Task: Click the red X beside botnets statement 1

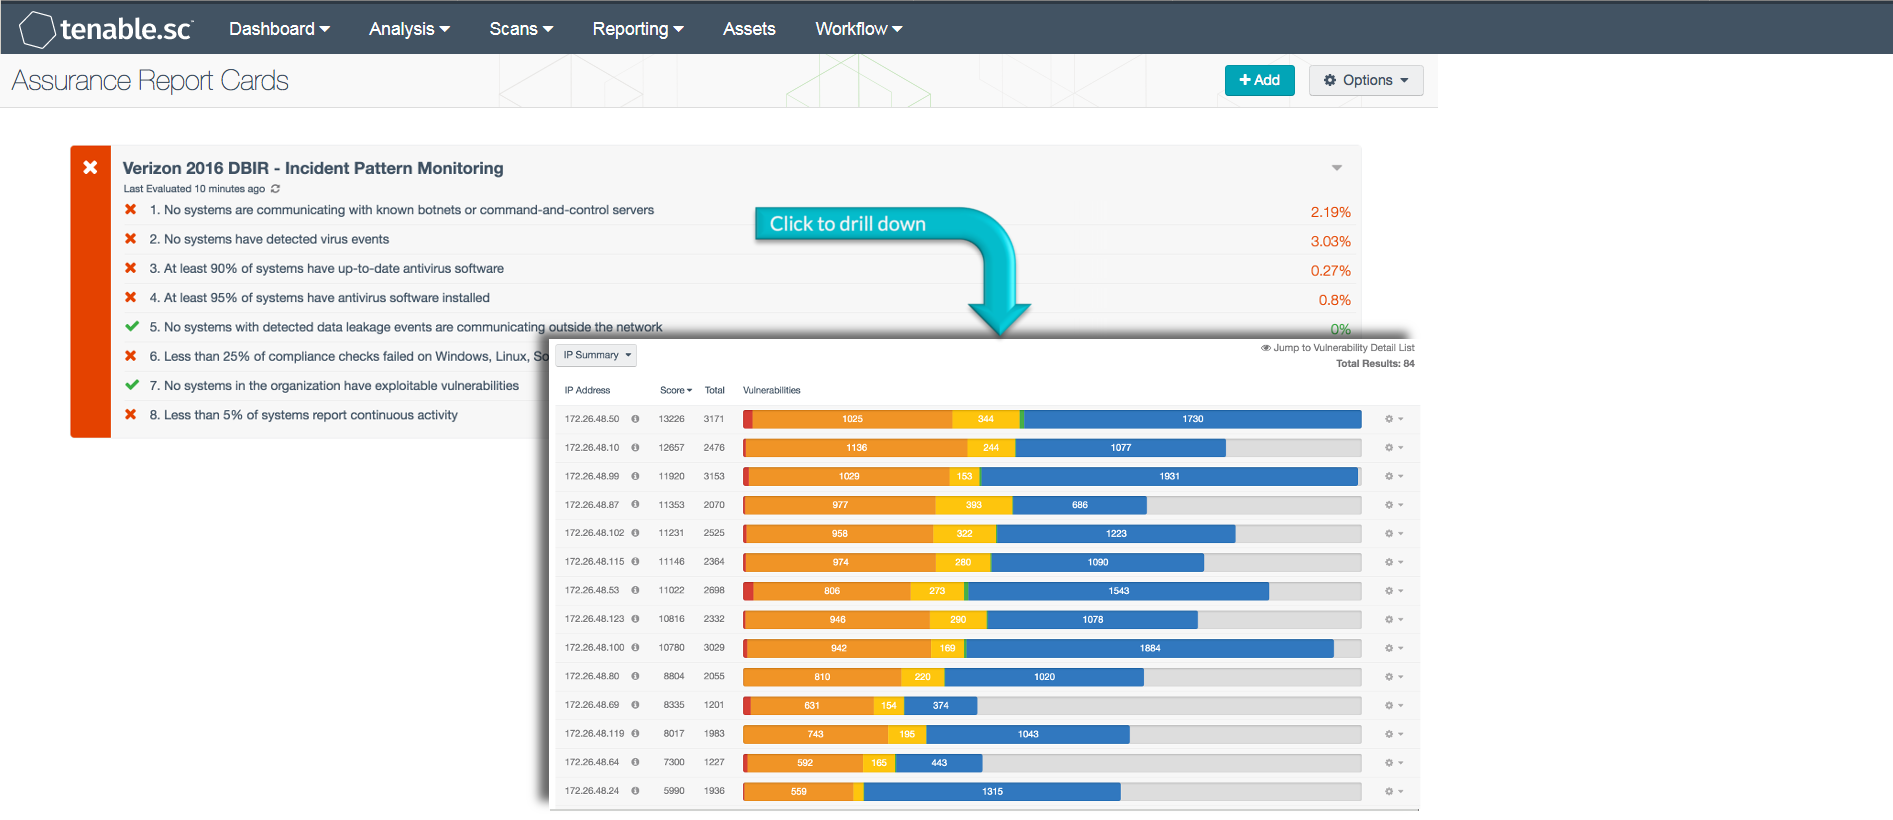Action: tap(130, 210)
